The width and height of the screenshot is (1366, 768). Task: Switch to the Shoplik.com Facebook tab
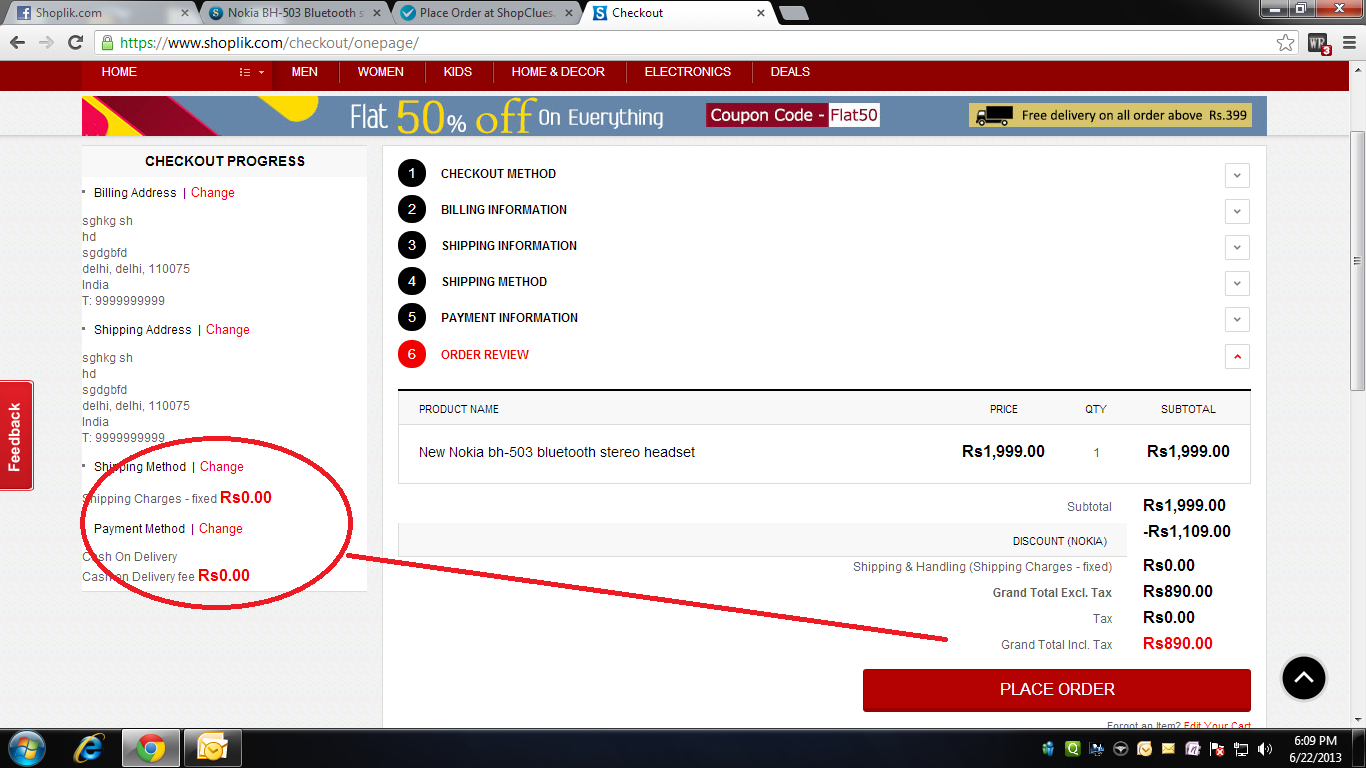click(100, 13)
